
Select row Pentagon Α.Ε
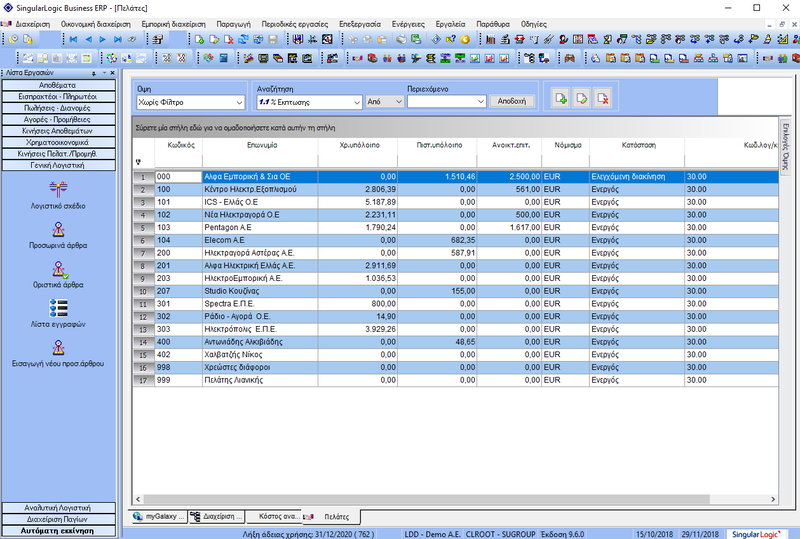tap(455, 228)
